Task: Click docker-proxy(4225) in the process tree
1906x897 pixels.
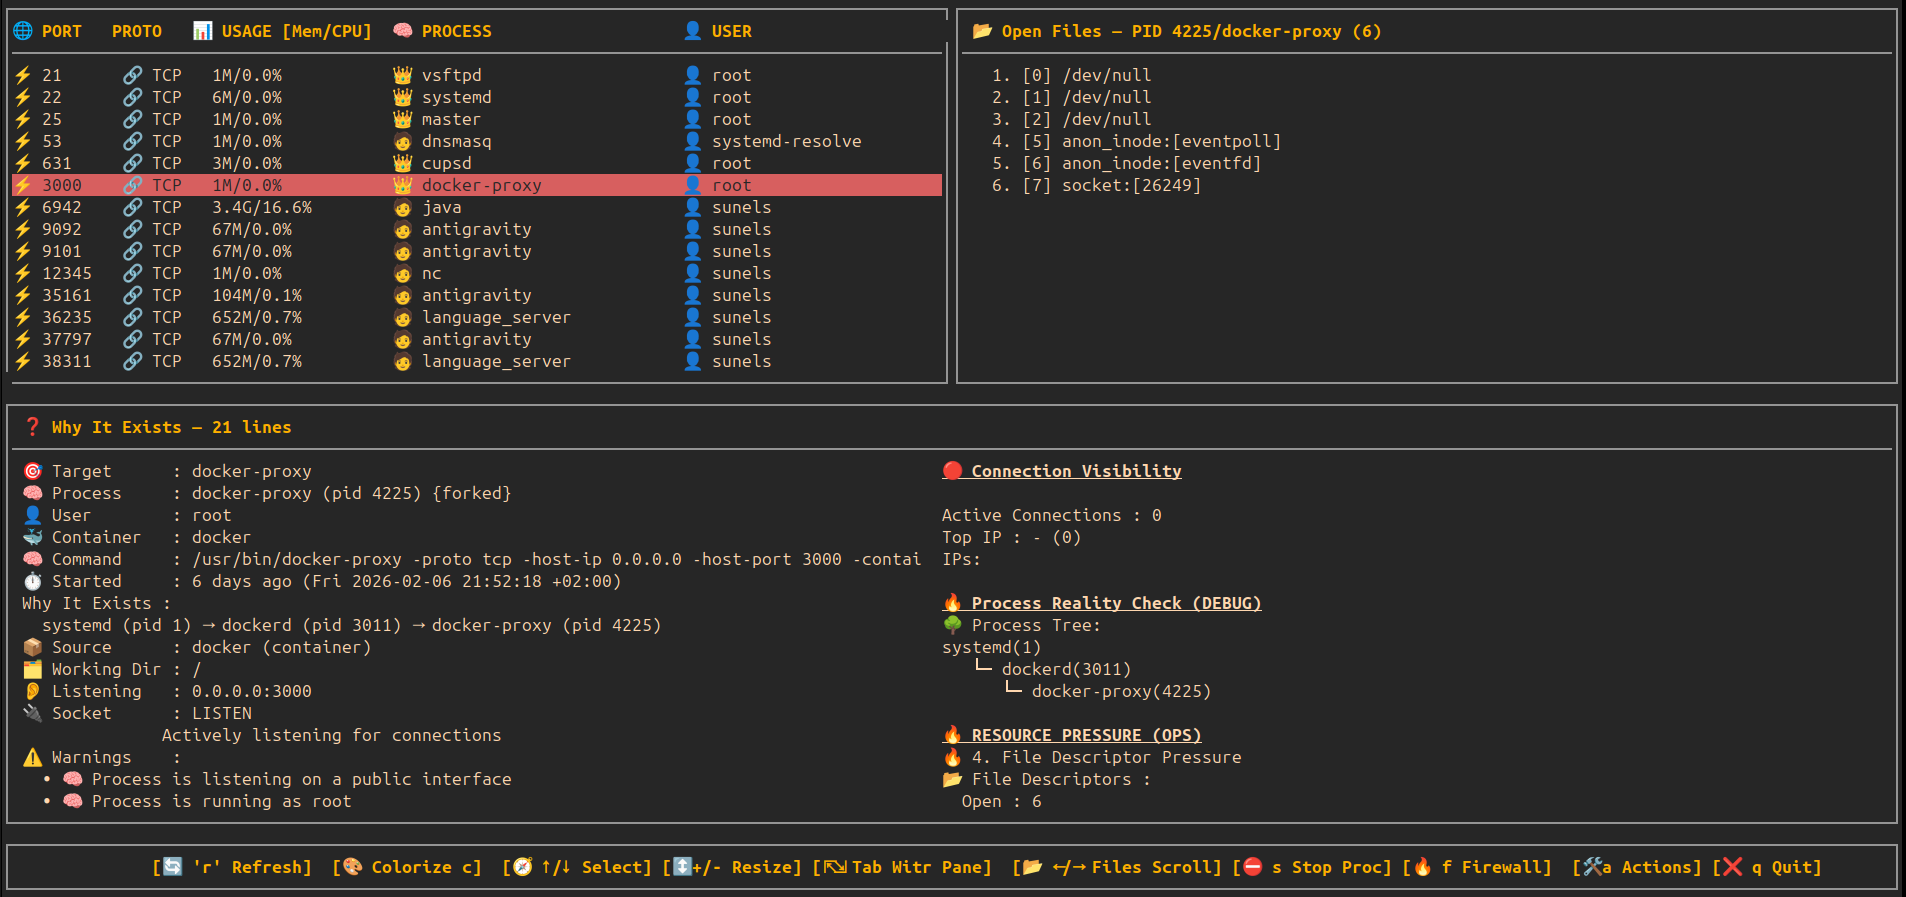Action: coord(1121,691)
